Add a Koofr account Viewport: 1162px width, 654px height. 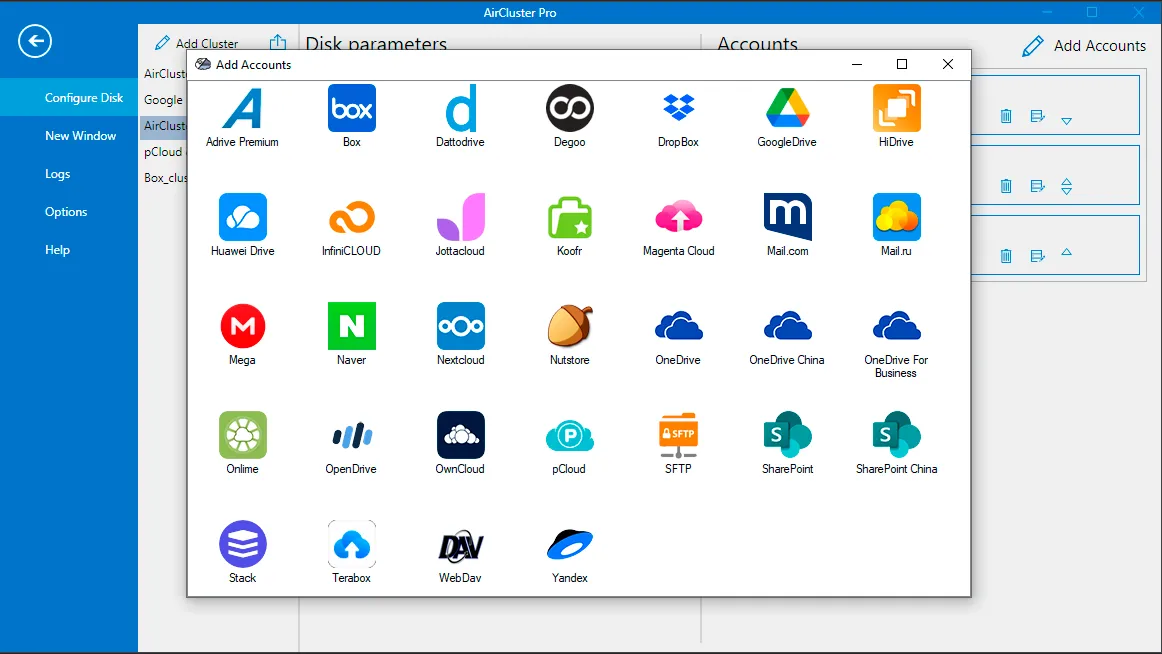click(569, 218)
